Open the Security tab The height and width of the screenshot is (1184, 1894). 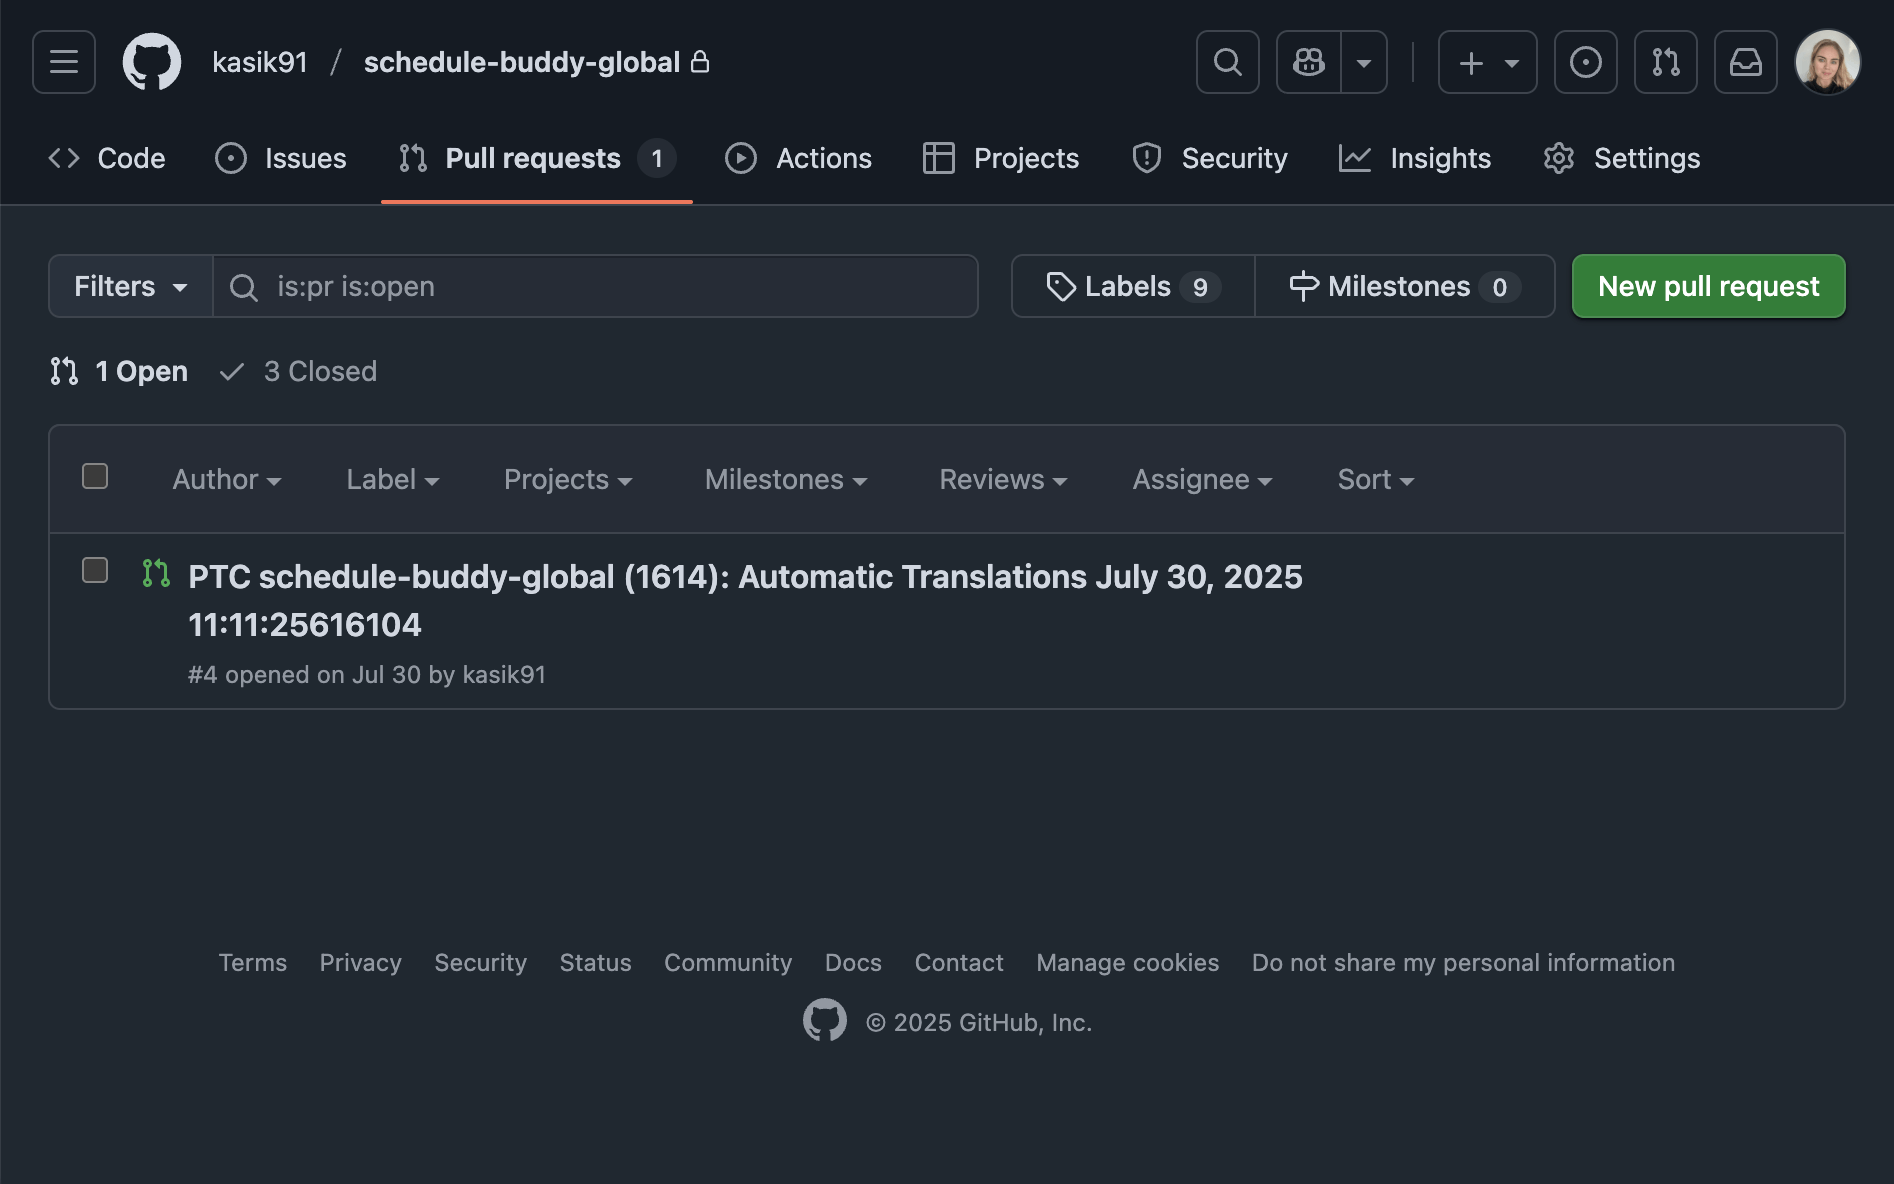[1209, 158]
